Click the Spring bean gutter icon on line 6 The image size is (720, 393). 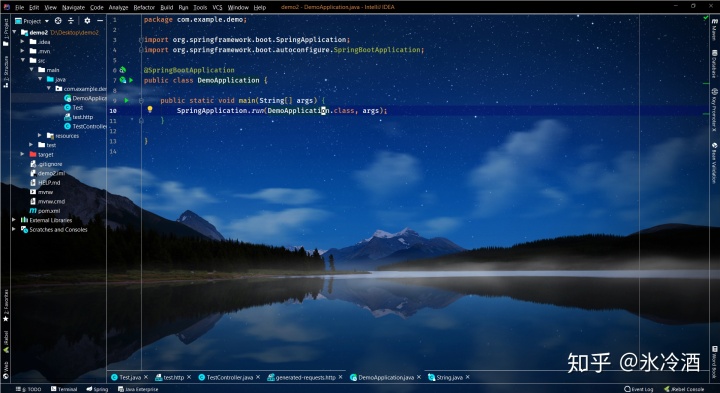pos(123,70)
